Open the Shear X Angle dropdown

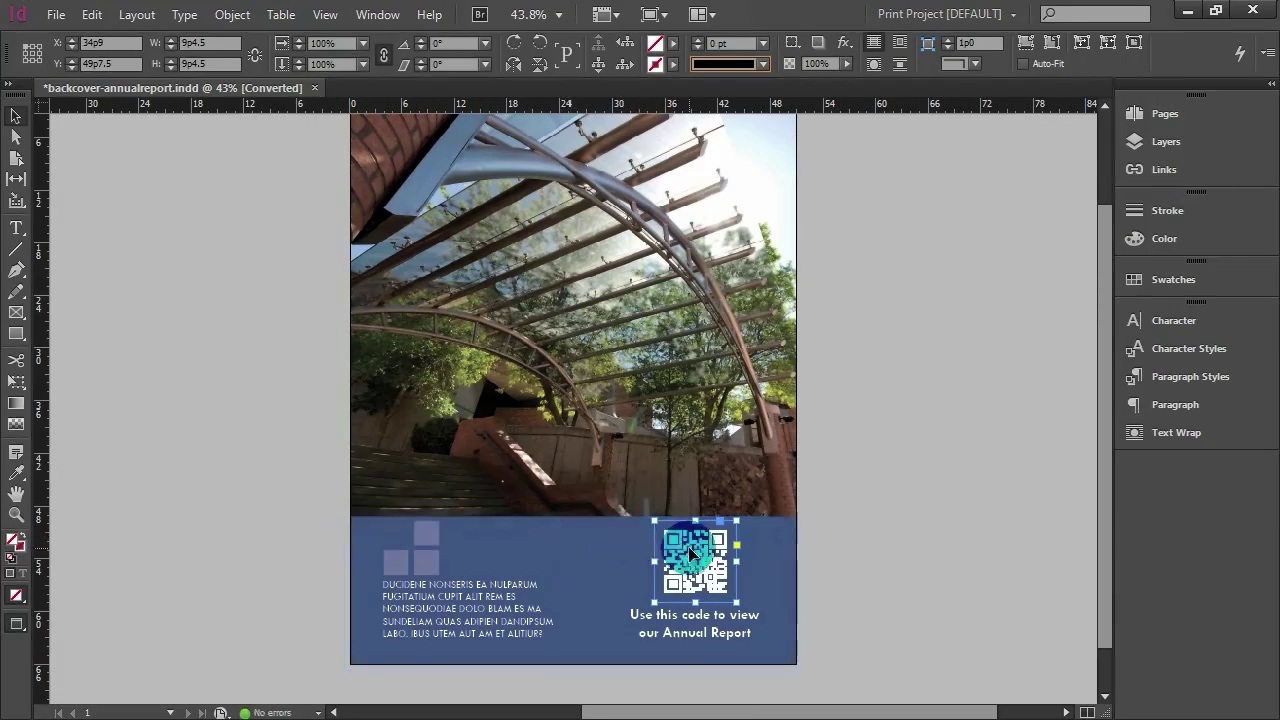485,64
